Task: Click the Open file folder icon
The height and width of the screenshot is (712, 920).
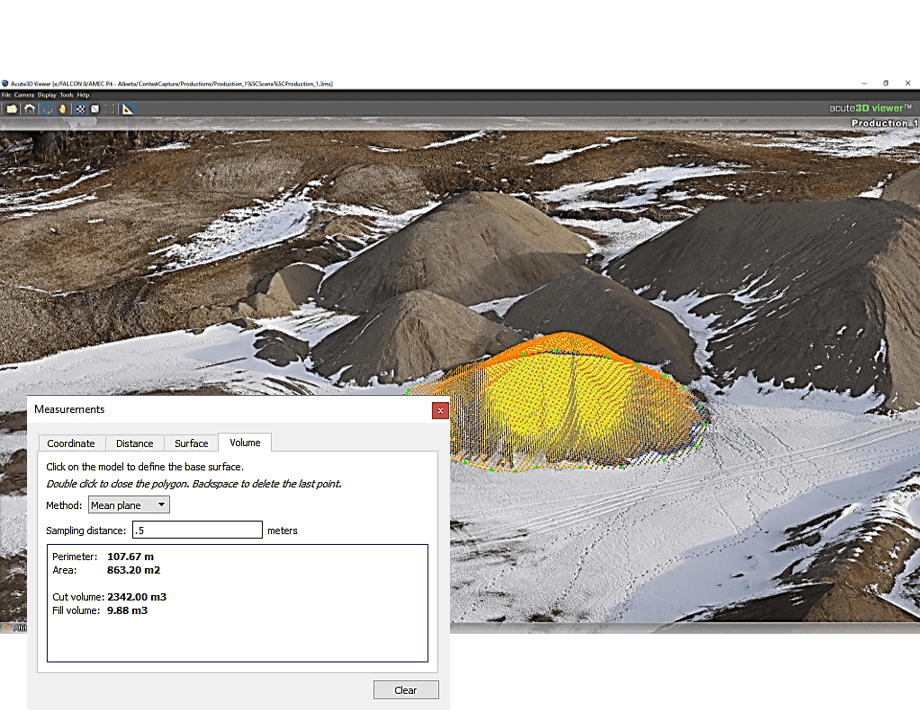Action: 11,108
